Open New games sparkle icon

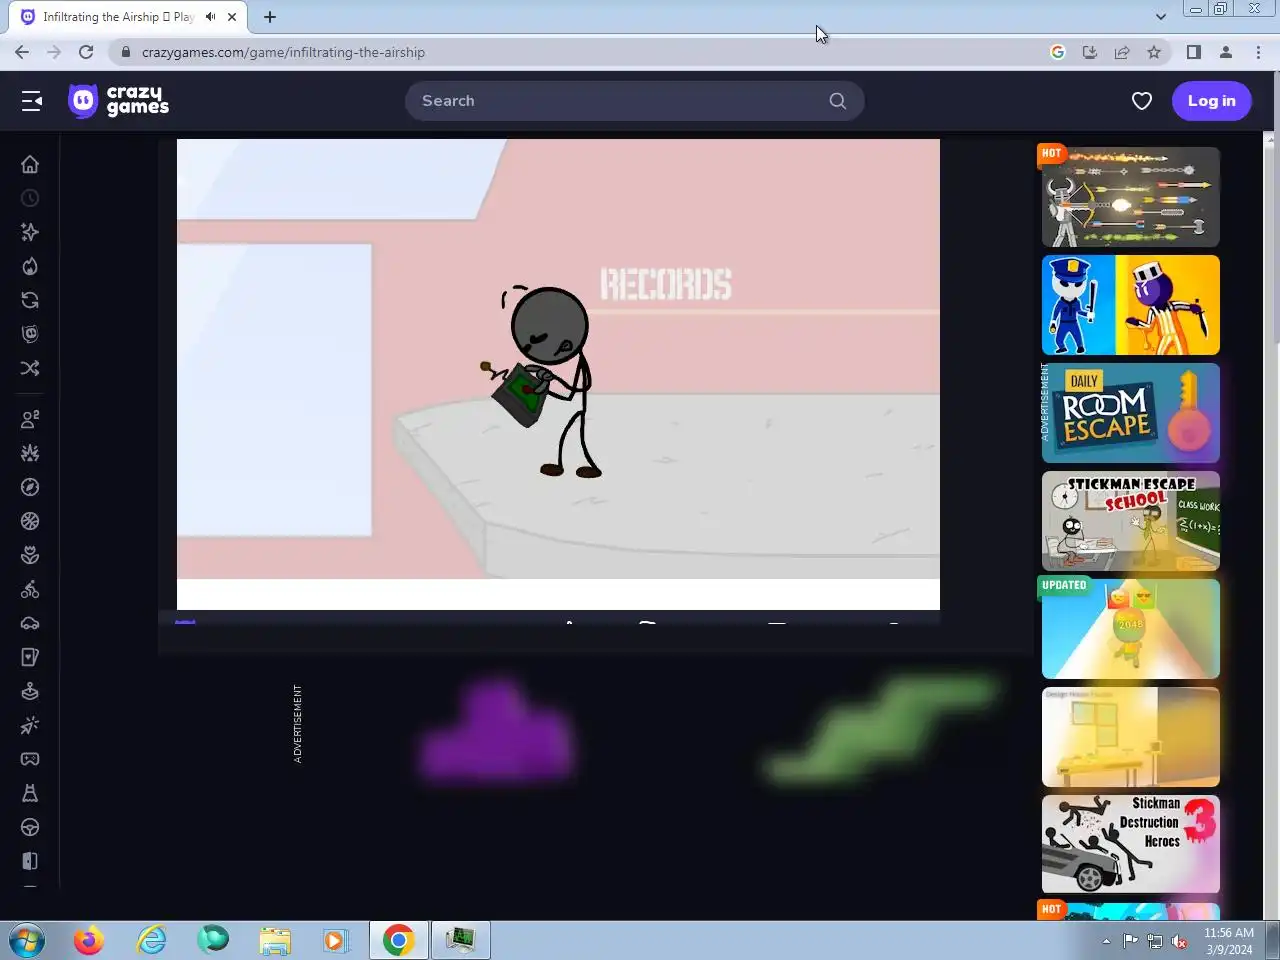point(30,232)
